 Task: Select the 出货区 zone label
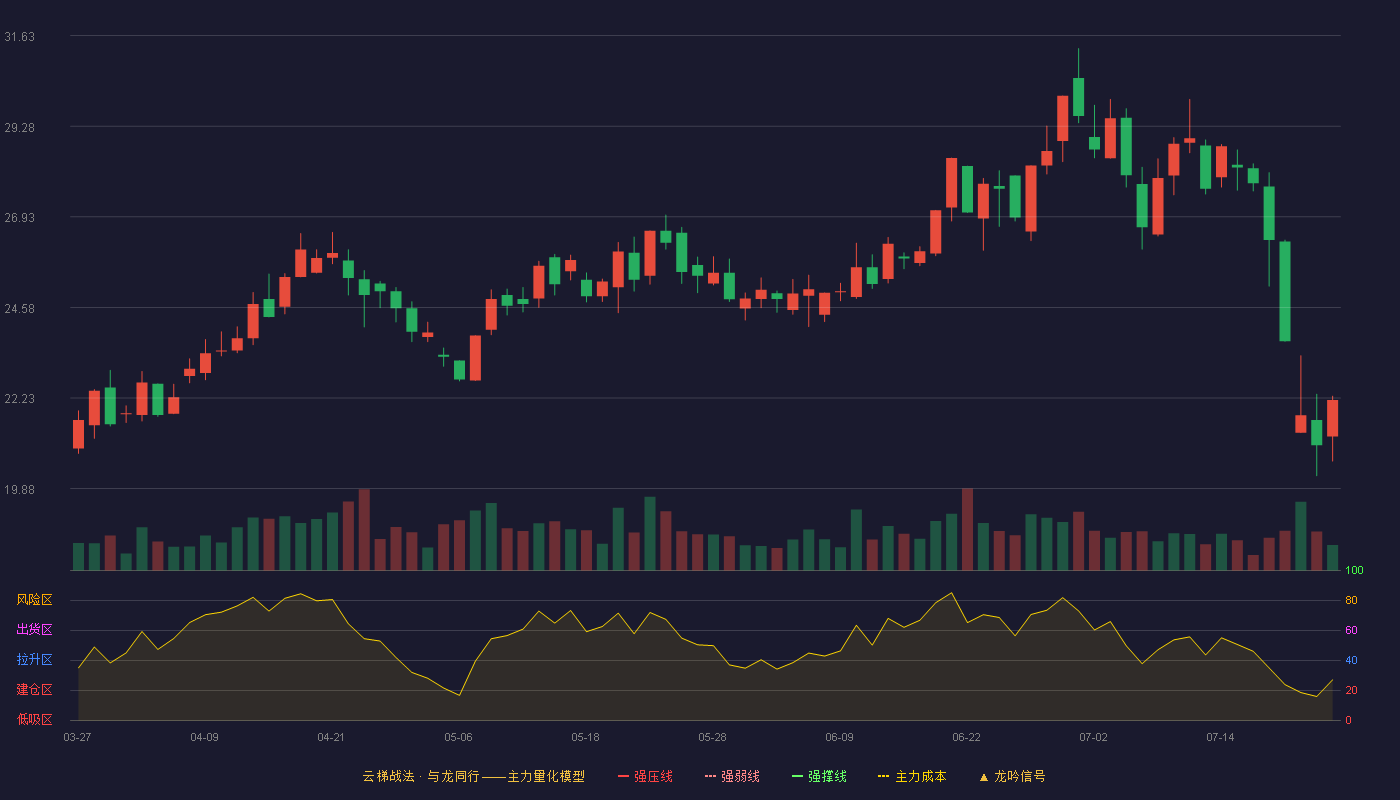coord(34,630)
